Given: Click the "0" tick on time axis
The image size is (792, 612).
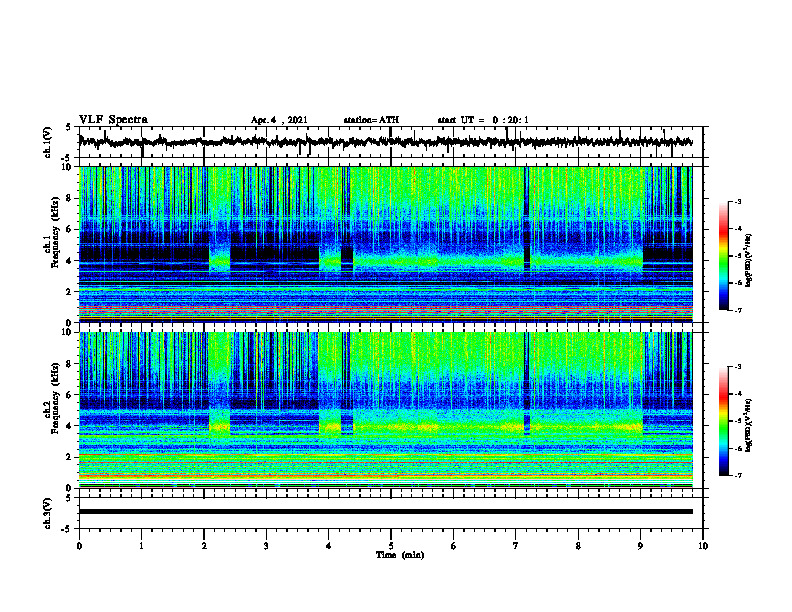Looking at the screenshot, I should [x=79, y=546].
